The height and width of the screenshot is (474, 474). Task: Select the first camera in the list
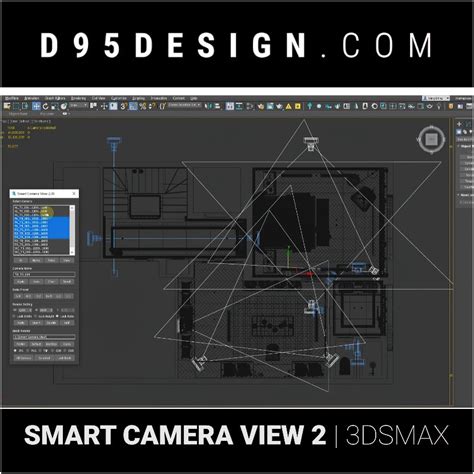pos(42,208)
